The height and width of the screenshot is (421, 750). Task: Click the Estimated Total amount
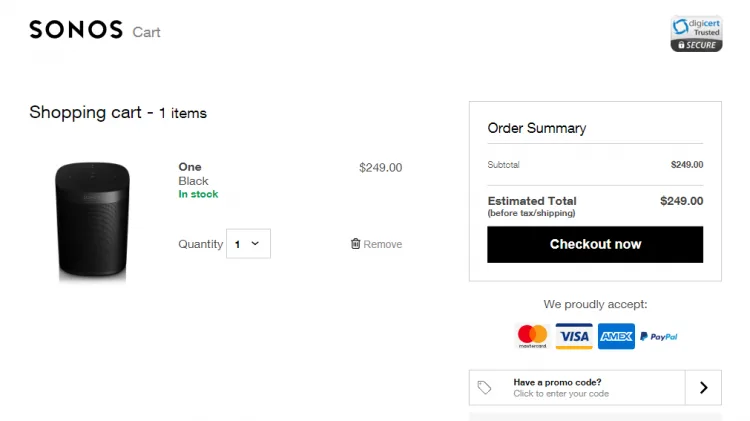tap(681, 201)
